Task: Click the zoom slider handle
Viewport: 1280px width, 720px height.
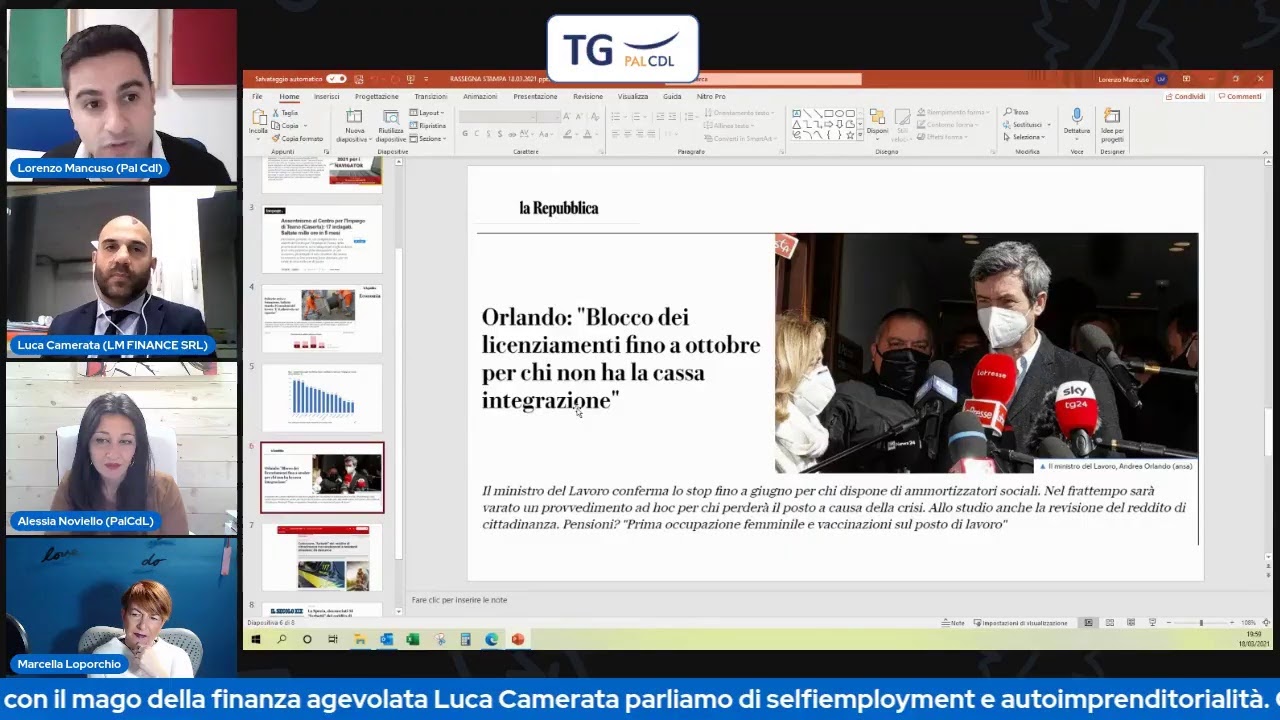Action: tap(1201, 623)
